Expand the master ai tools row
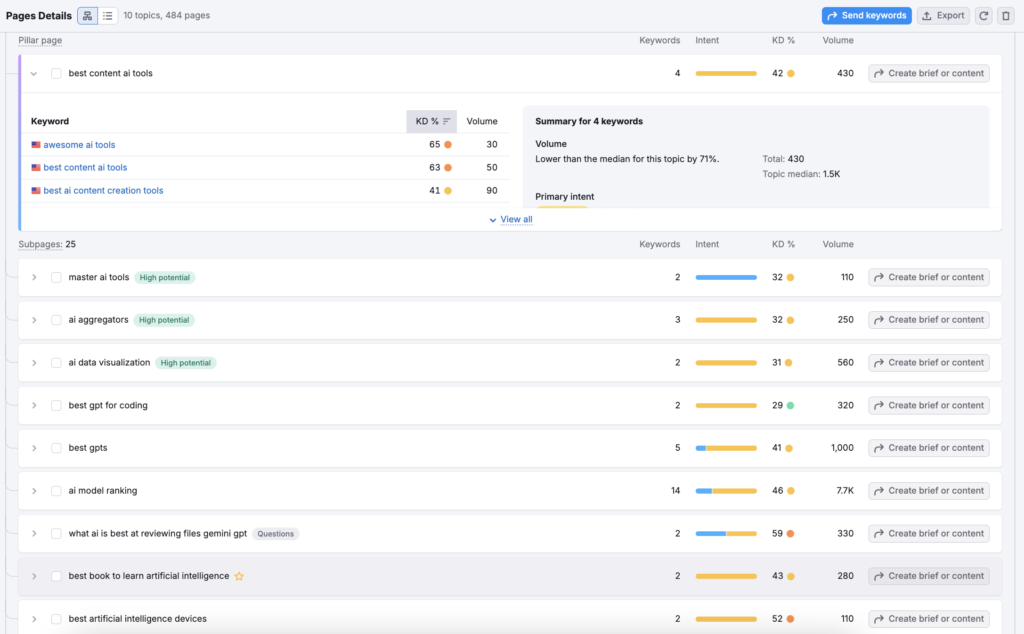The width and height of the screenshot is (1024, 634). tap(34, 277)
